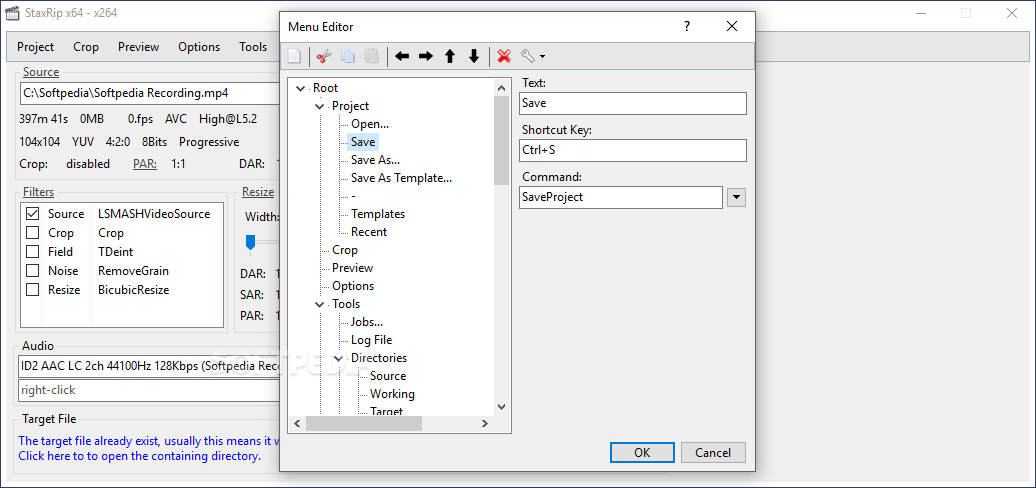The width and height of the screenshot is (1036, 488).
Task: Collapse the Project tree node
Action: tap(320, 106)
